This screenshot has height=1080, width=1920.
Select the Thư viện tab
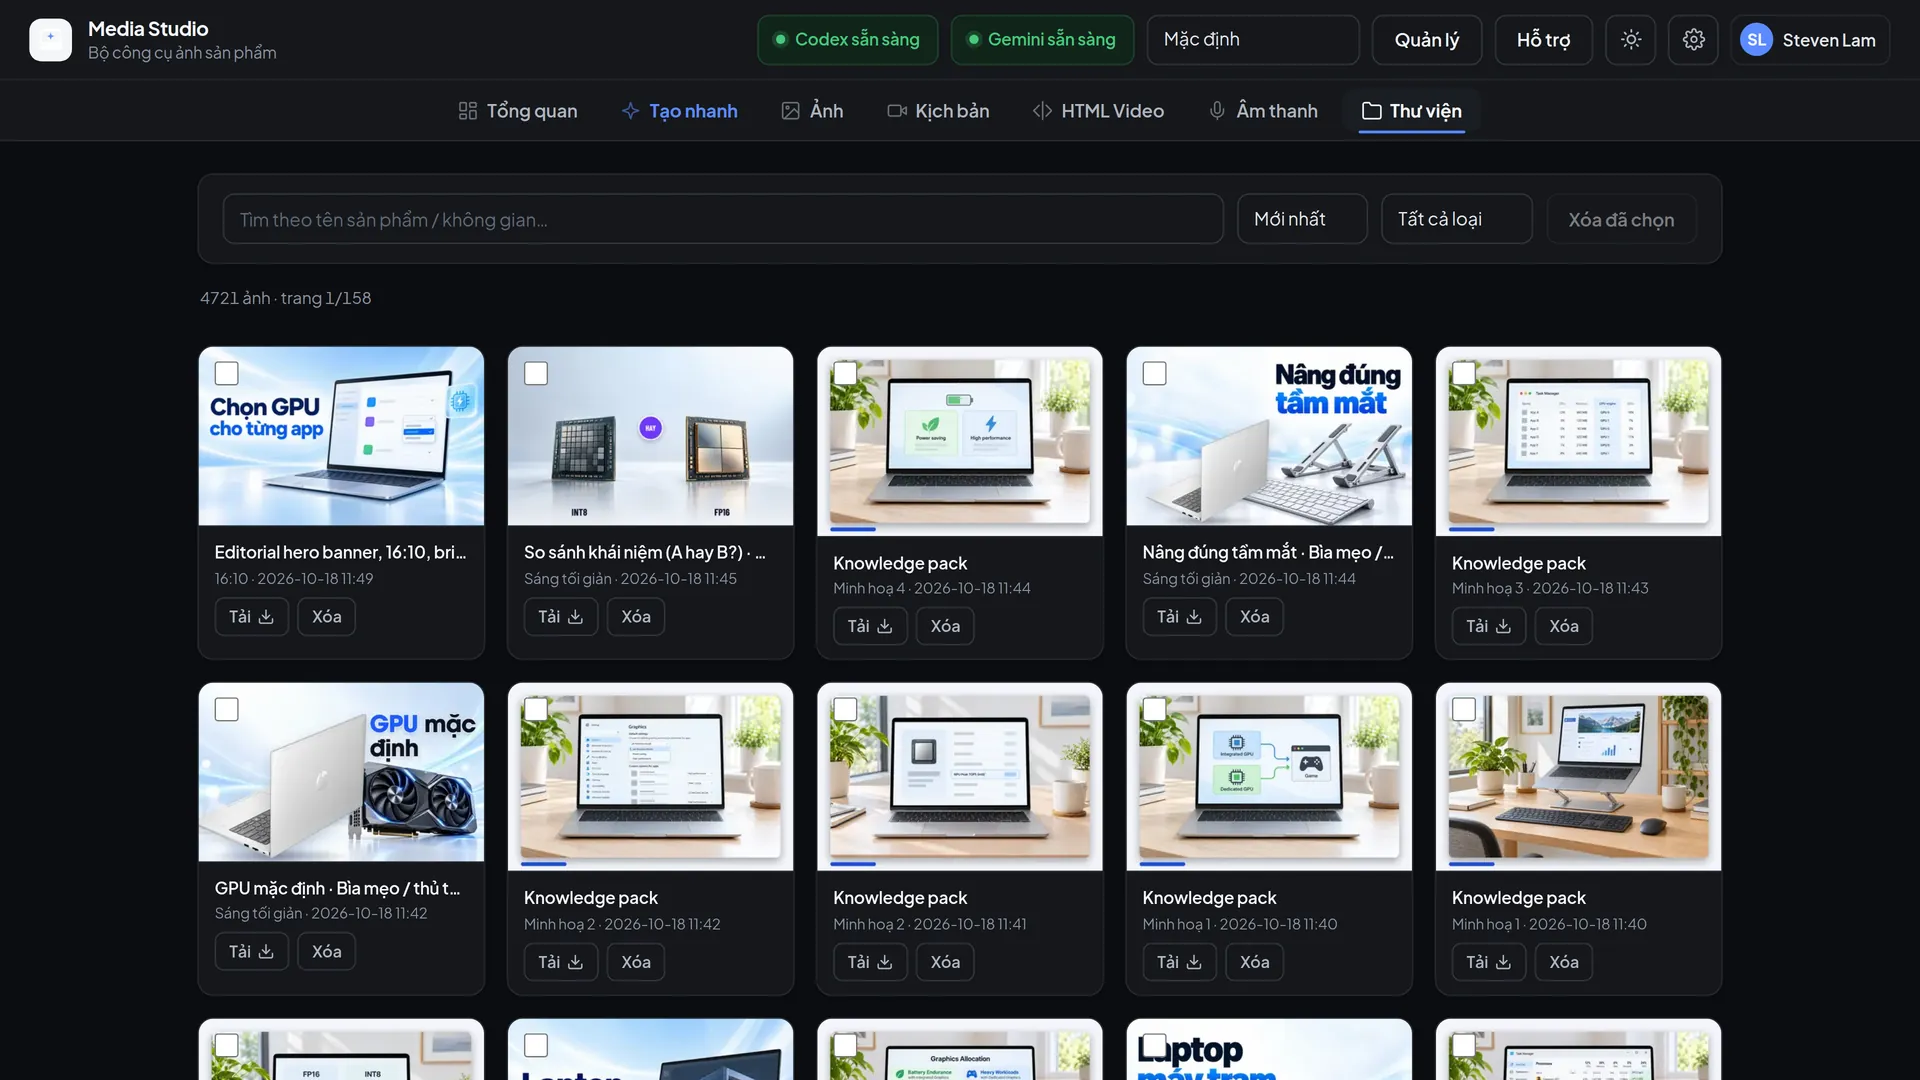pyautogui.click(x=1412, y=111)
